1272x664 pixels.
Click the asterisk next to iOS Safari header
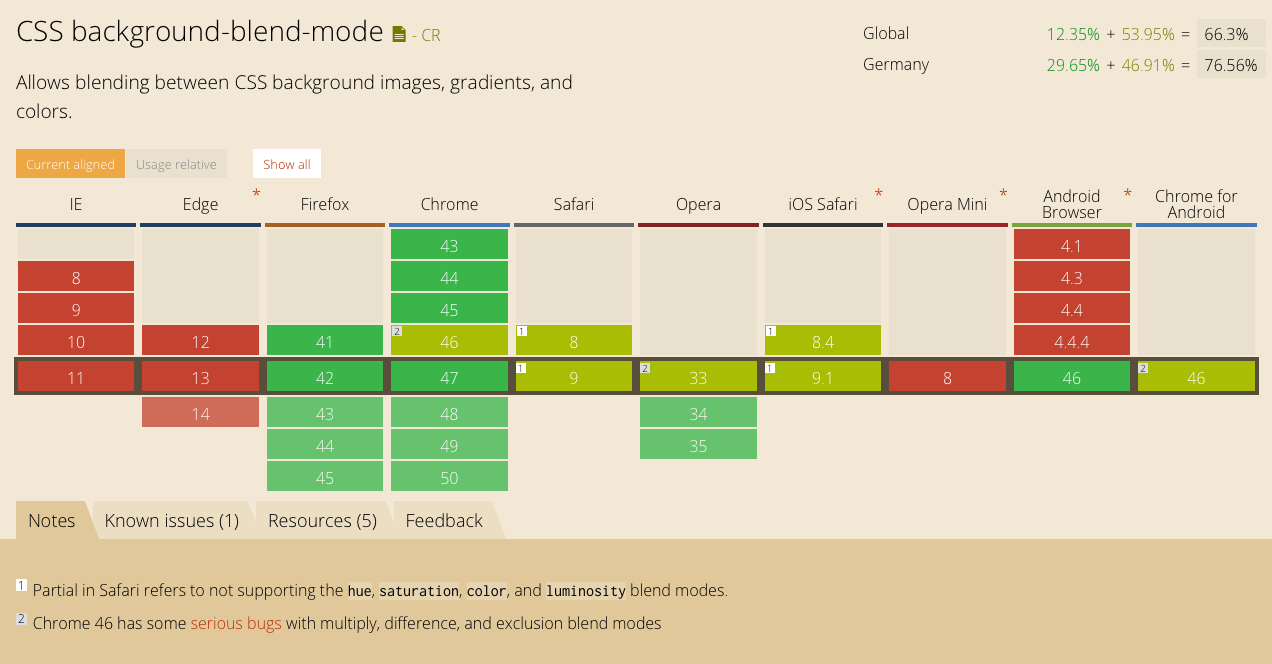click(878, 193)
